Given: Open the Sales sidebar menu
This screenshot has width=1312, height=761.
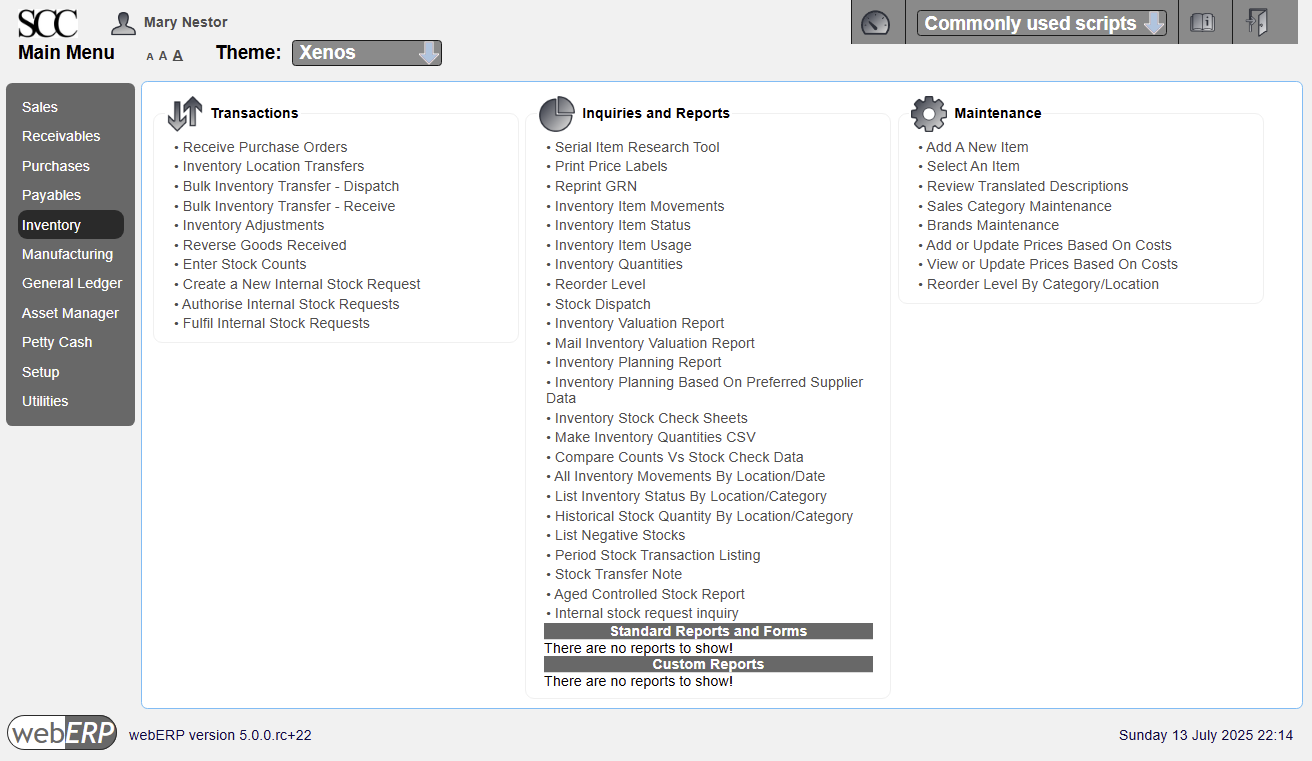Looking at the screenshot, I should [40, 106].
